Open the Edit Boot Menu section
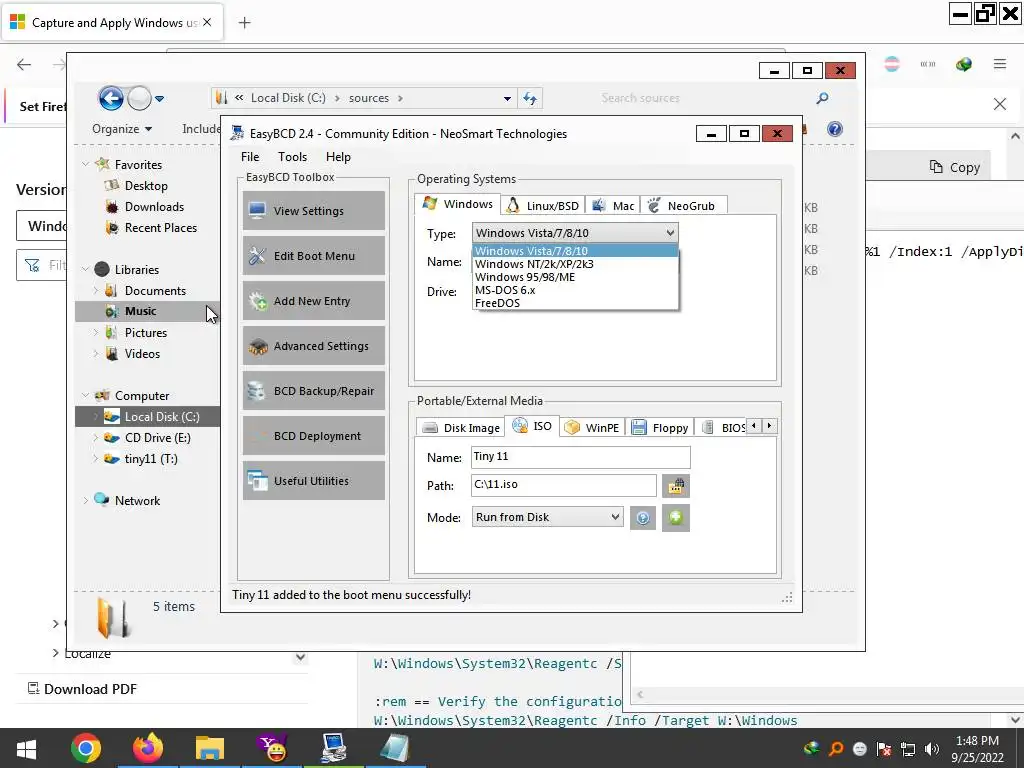The width and height of the screenshot is (1024, 768). coord(313,256)
